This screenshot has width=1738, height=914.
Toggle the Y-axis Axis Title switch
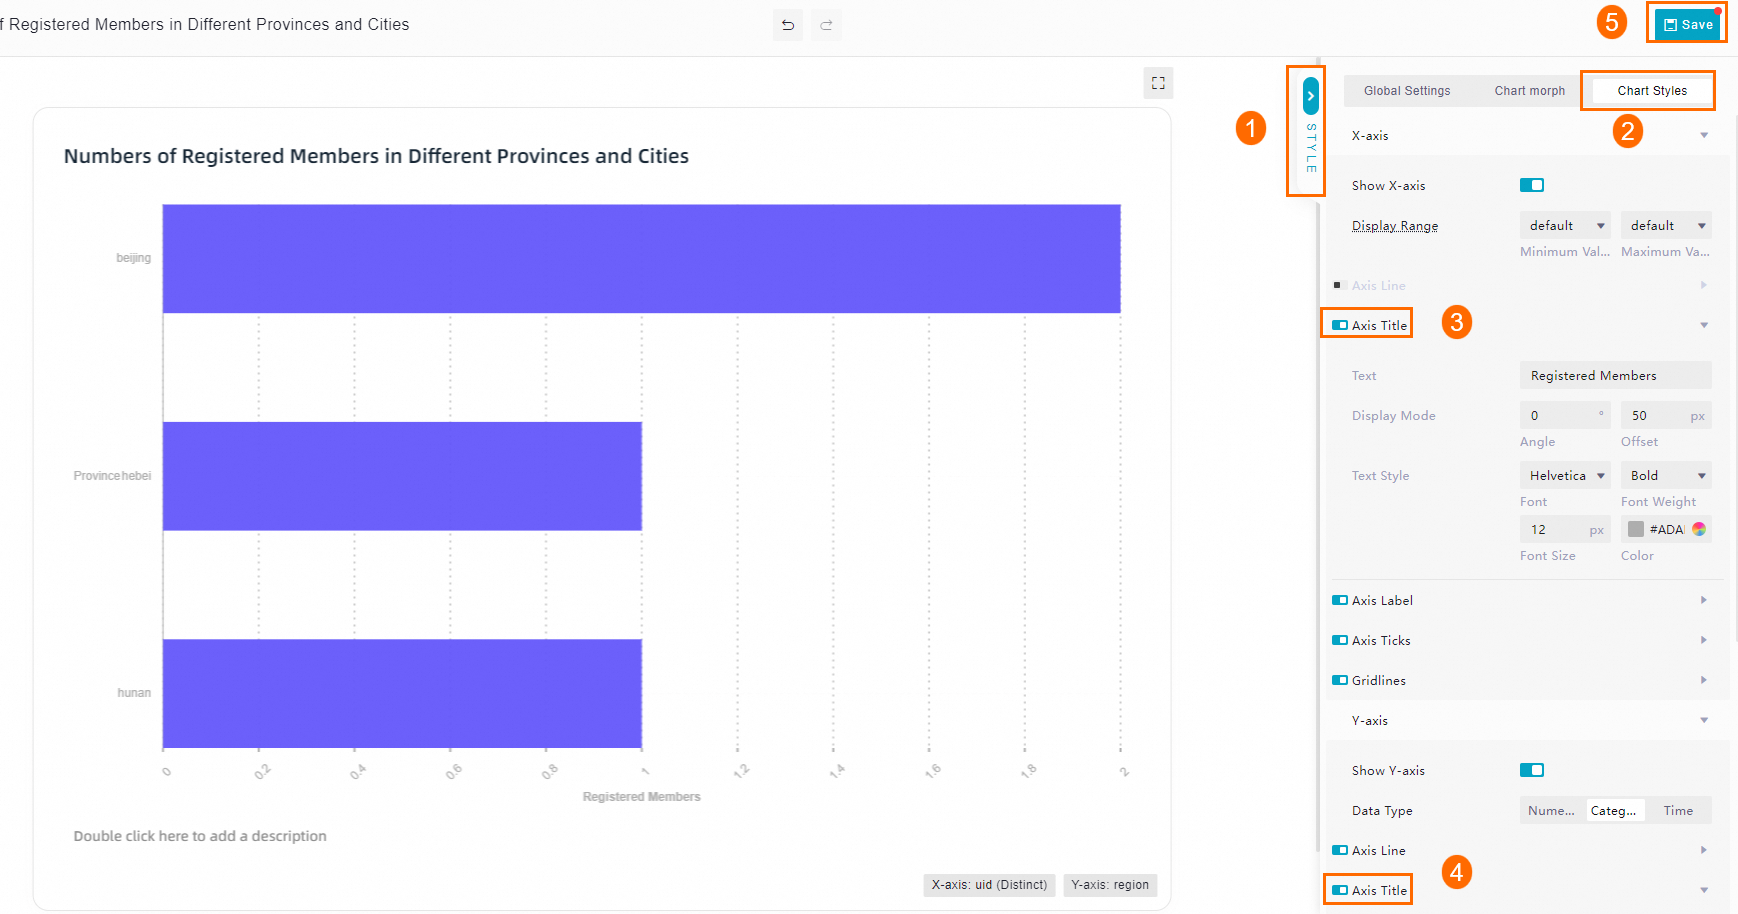[1340, 890]
